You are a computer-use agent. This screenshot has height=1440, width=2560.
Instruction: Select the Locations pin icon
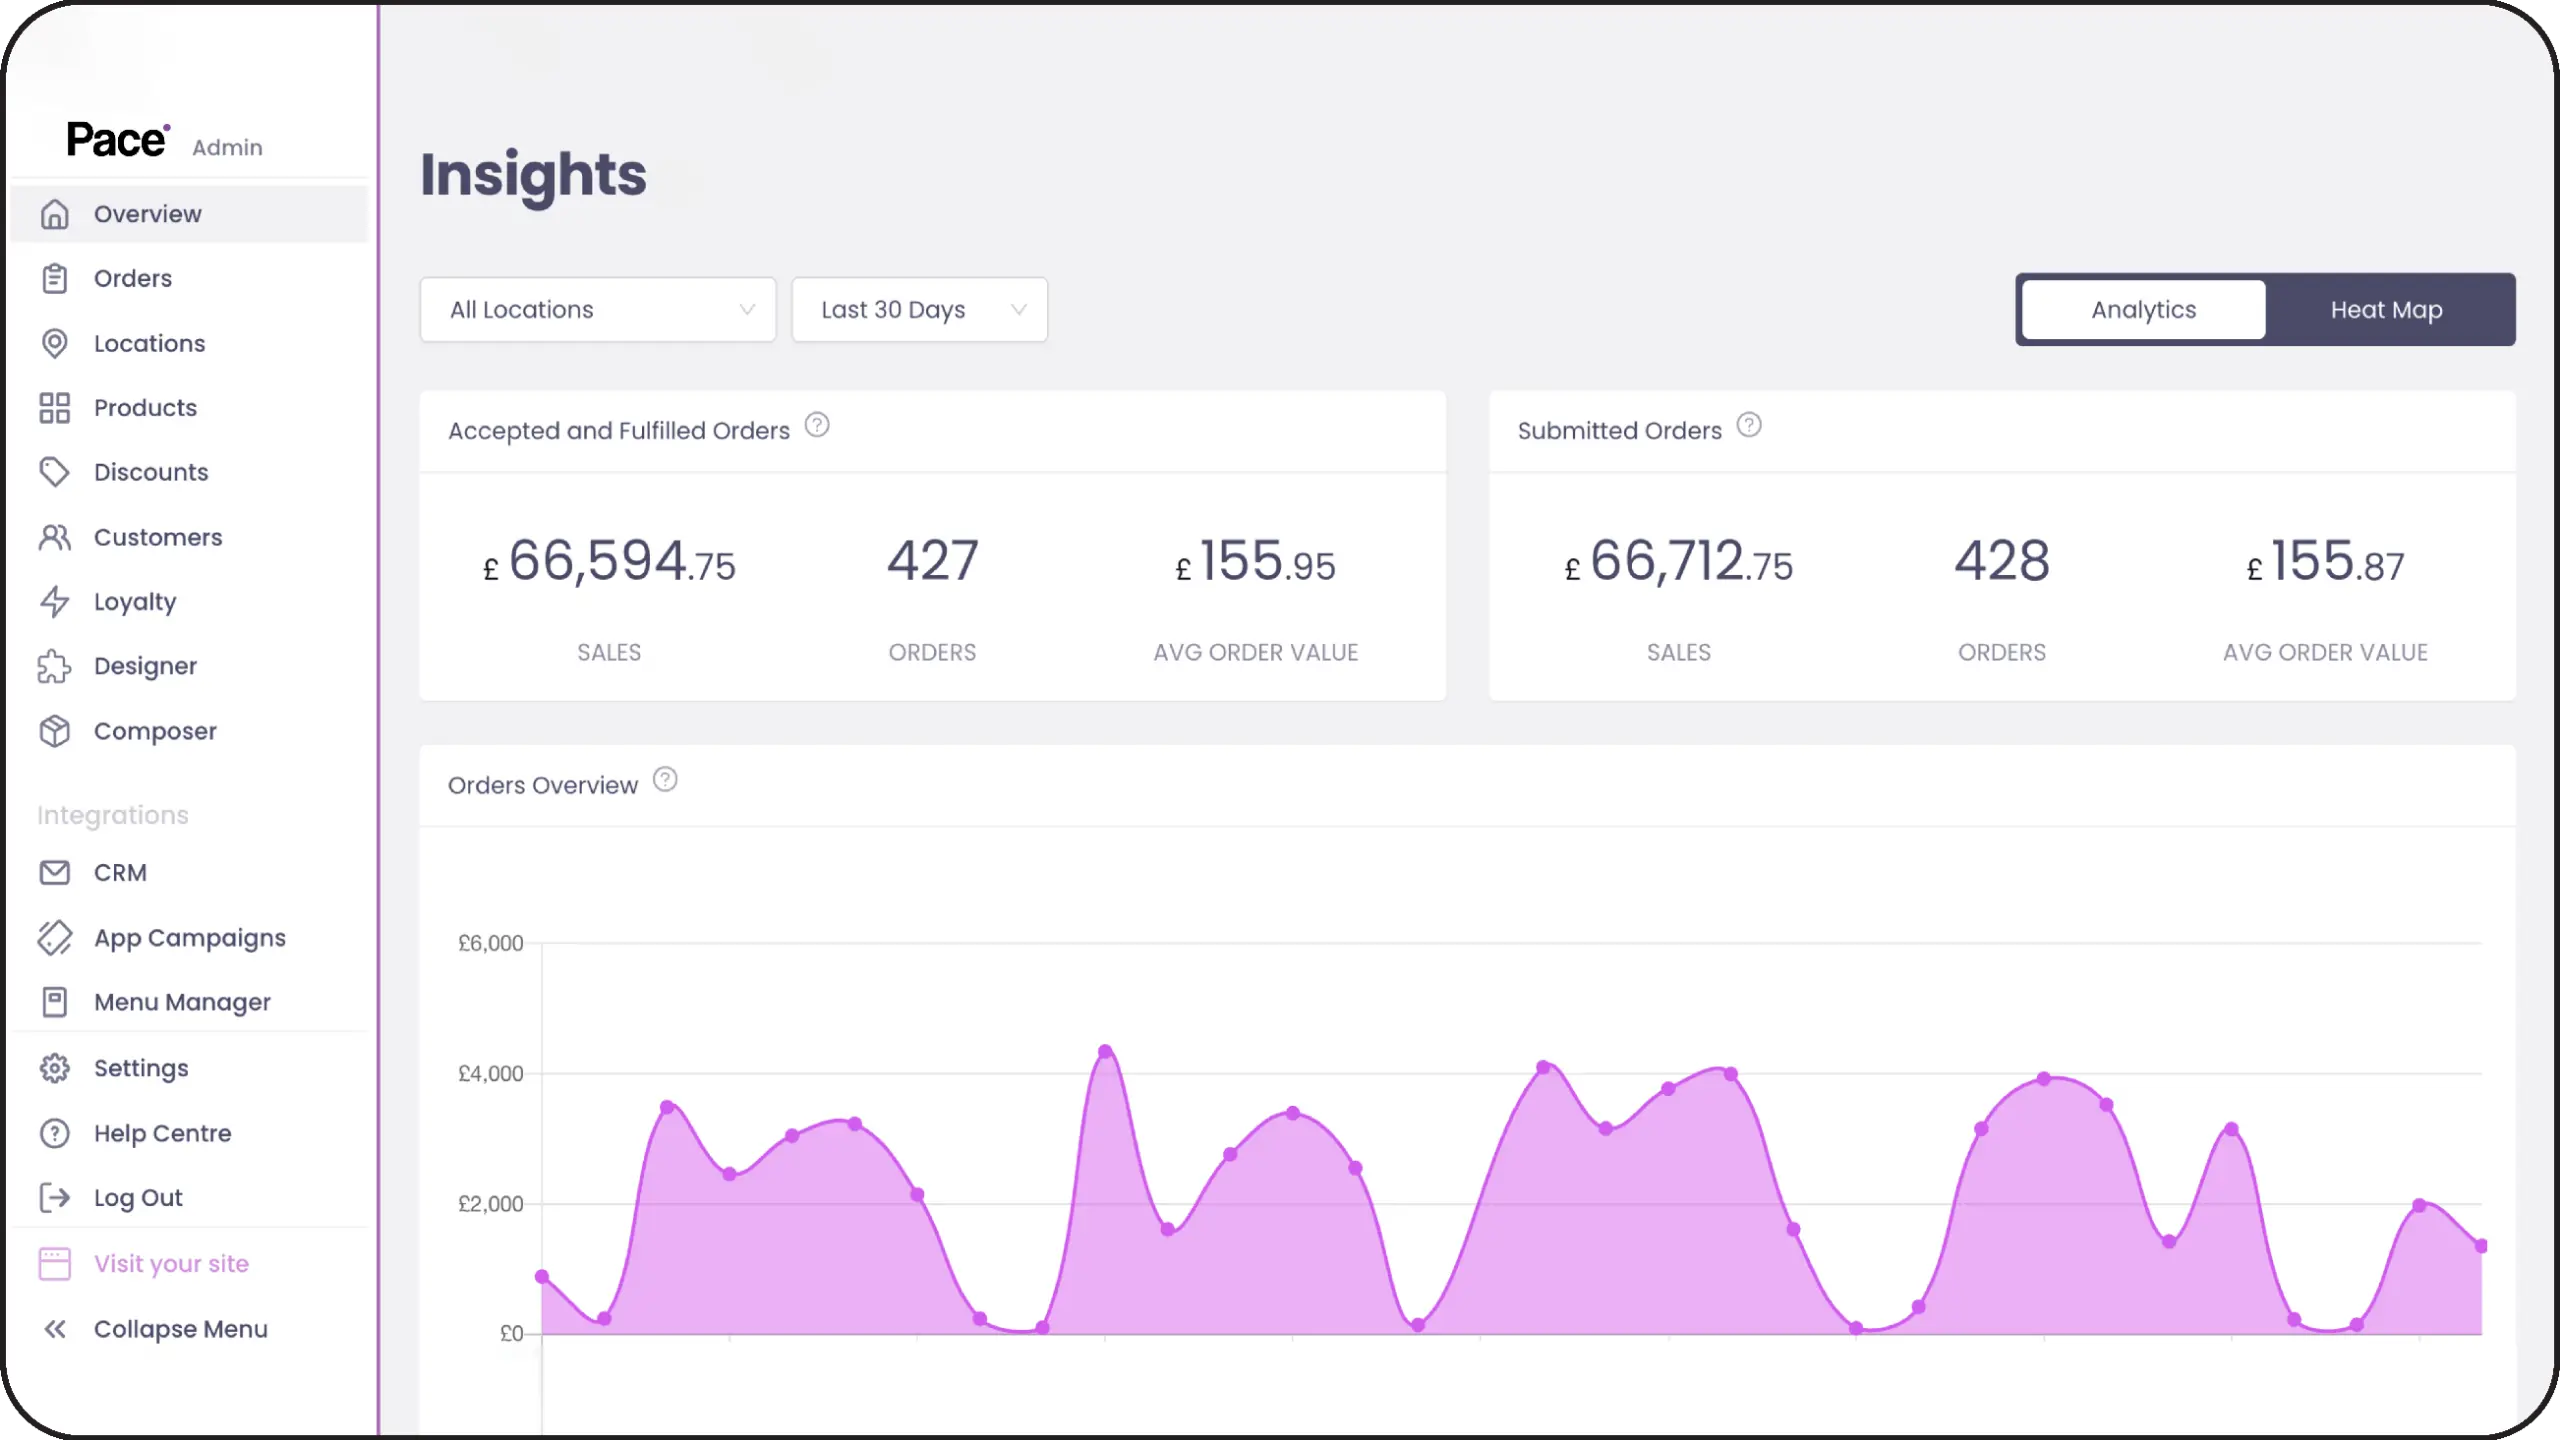pos(55,343)
